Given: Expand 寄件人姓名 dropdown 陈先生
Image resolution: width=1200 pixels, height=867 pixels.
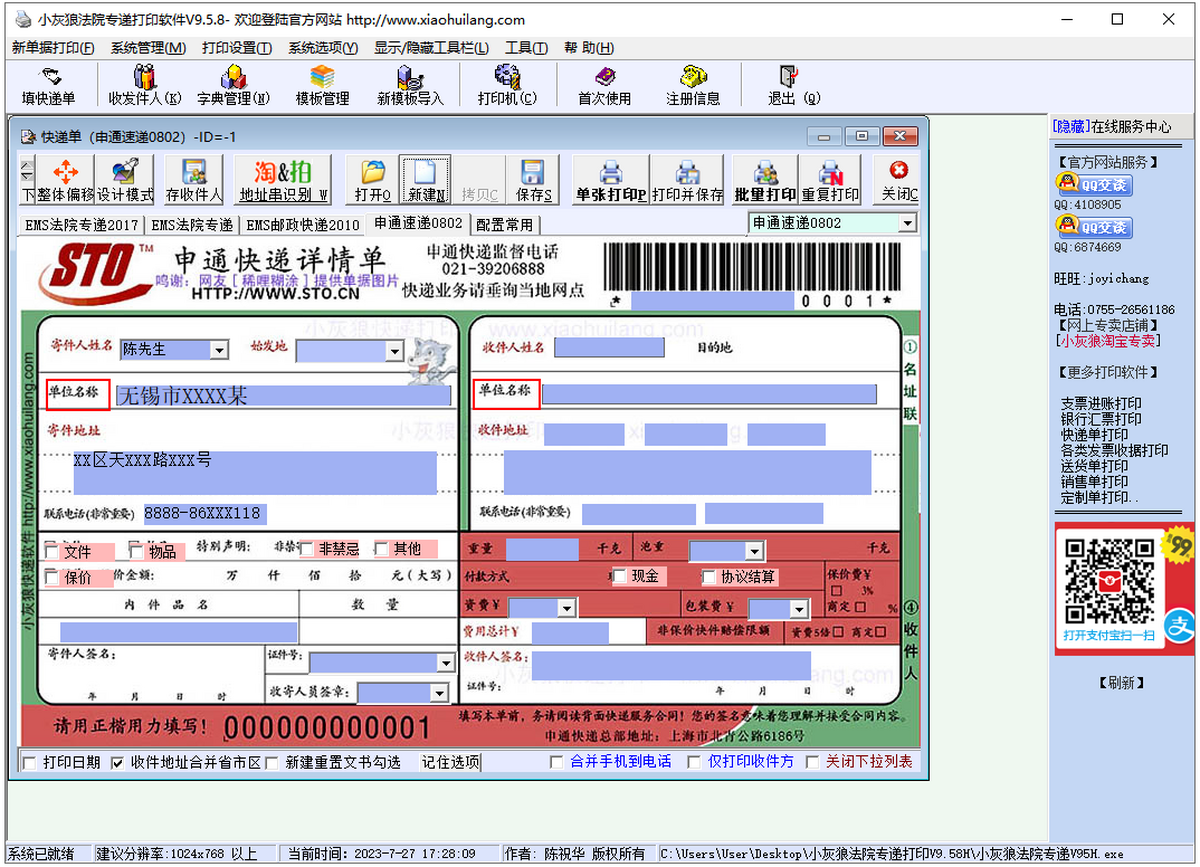Looking at the screenshot, I should [219, 350].
